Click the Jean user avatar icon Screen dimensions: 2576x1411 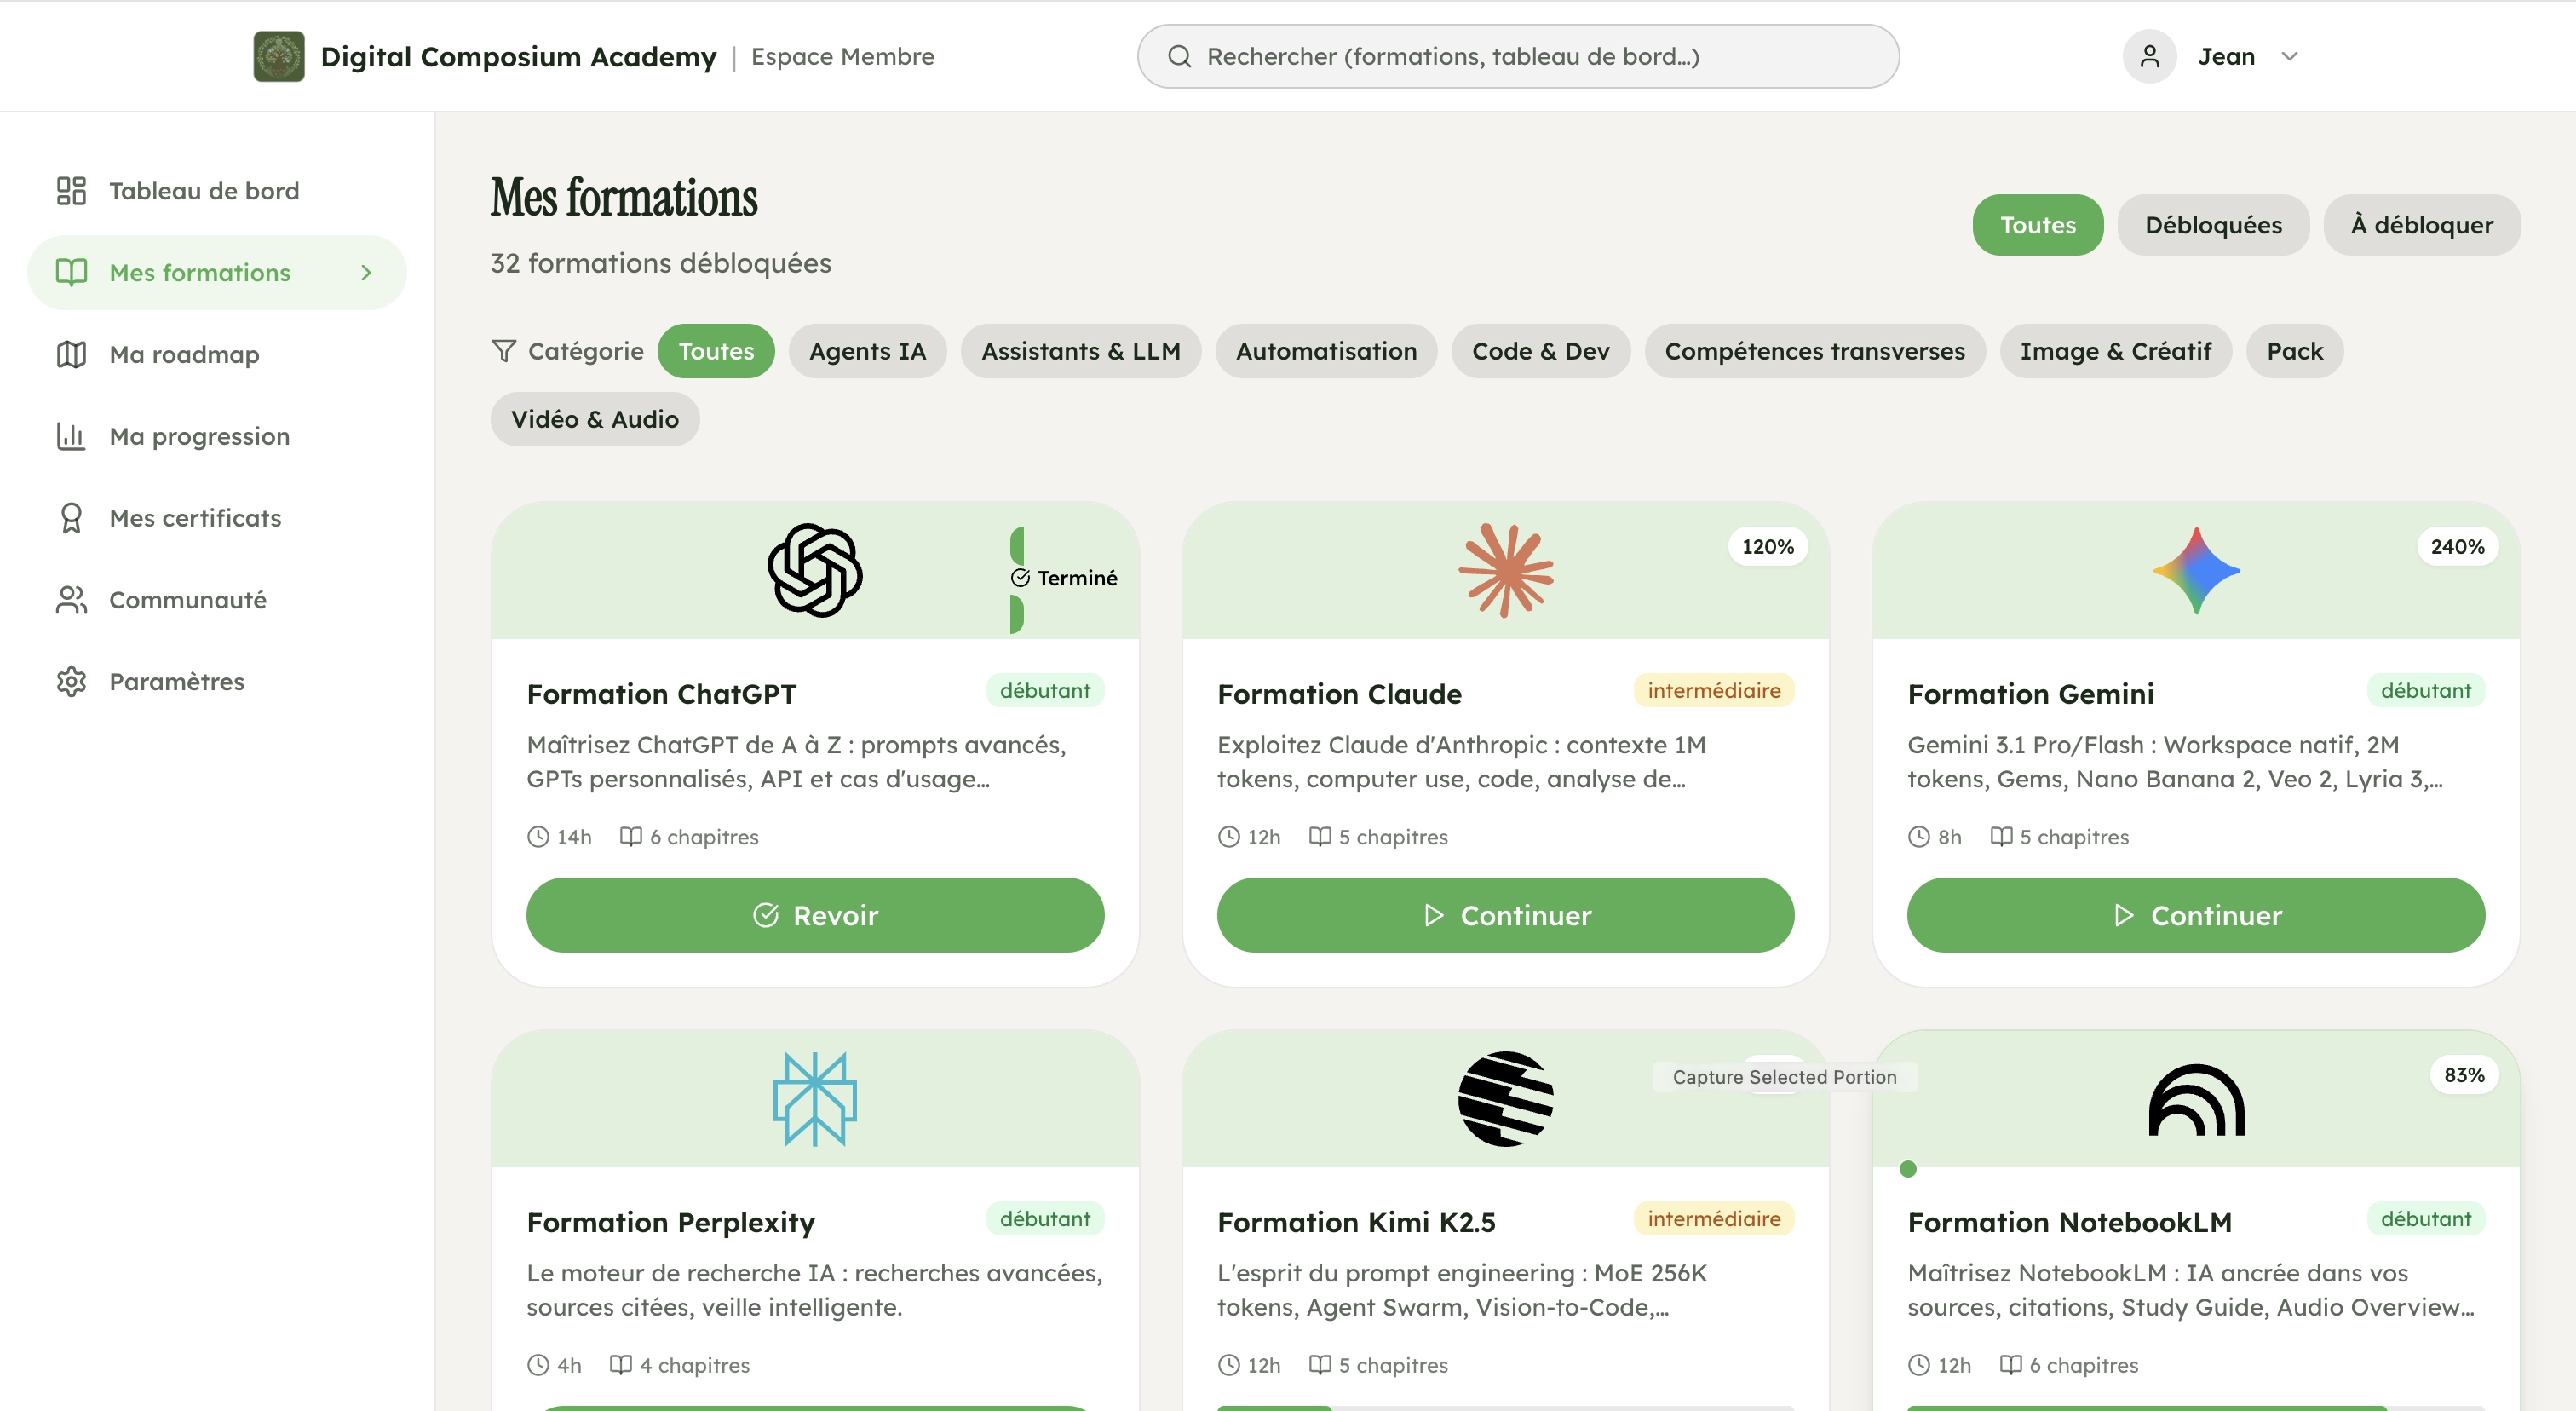pos(2149,56)
